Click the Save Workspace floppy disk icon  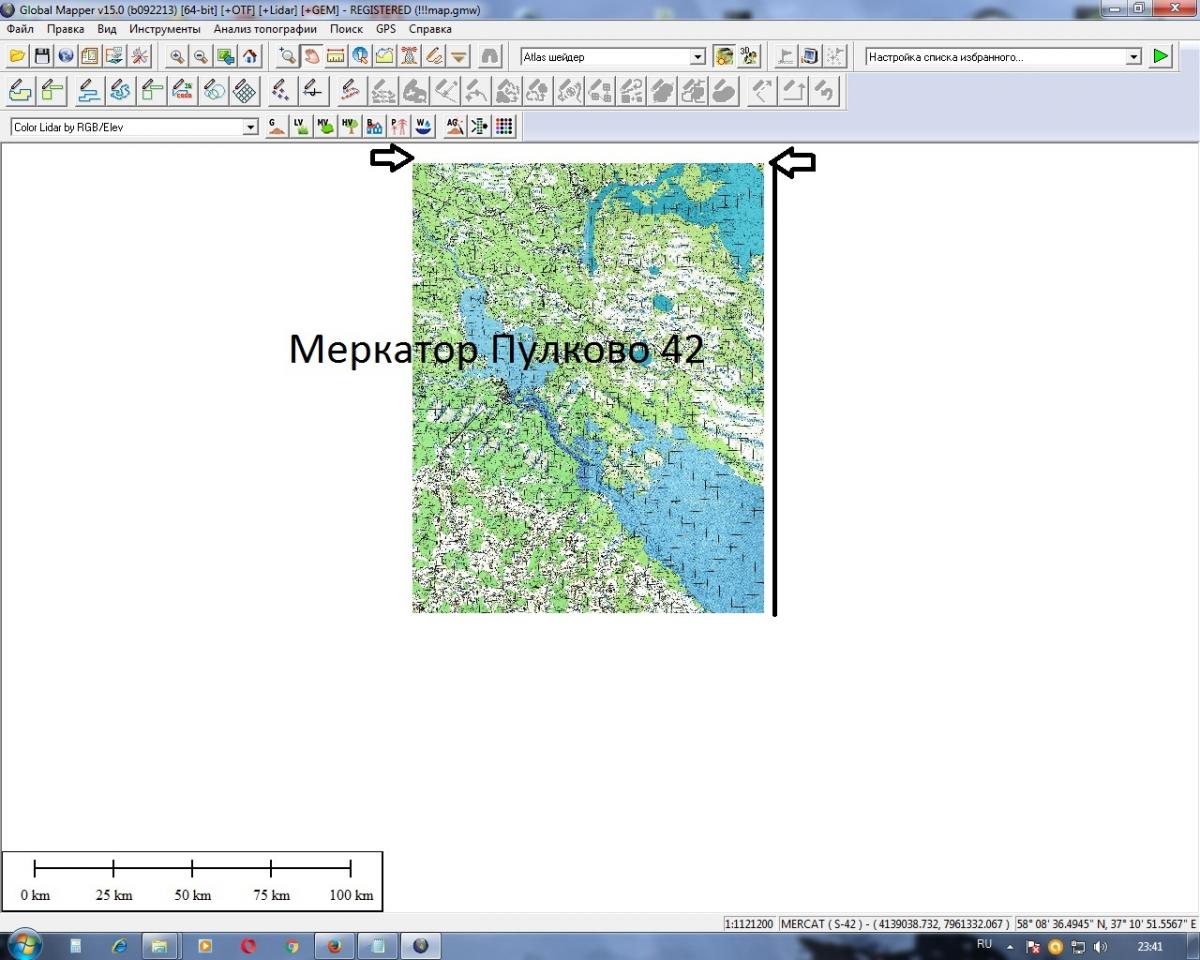[41, 56]
